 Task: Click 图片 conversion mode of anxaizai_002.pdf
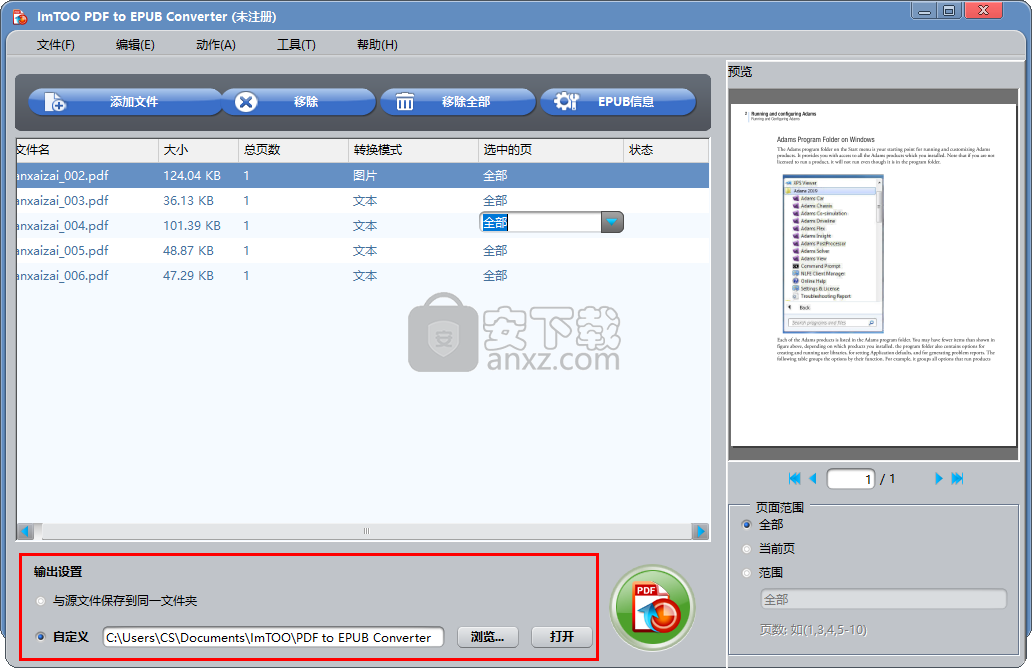click(365, 176)
